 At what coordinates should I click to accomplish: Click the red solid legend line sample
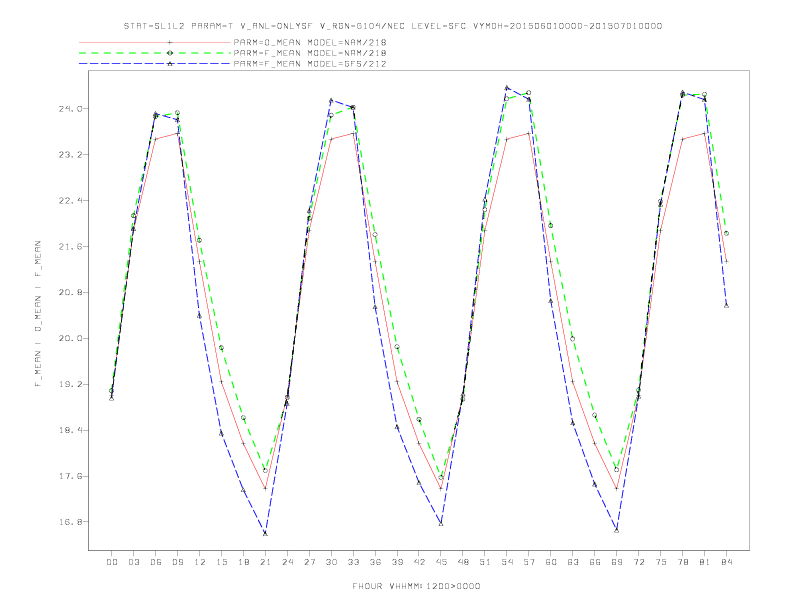point(155,42)
